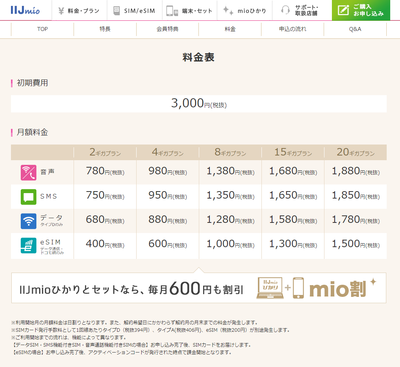The width and height of the screenshot is (400, 367).
Task: Switch to the 特長 tab
Action: (105, 29)
